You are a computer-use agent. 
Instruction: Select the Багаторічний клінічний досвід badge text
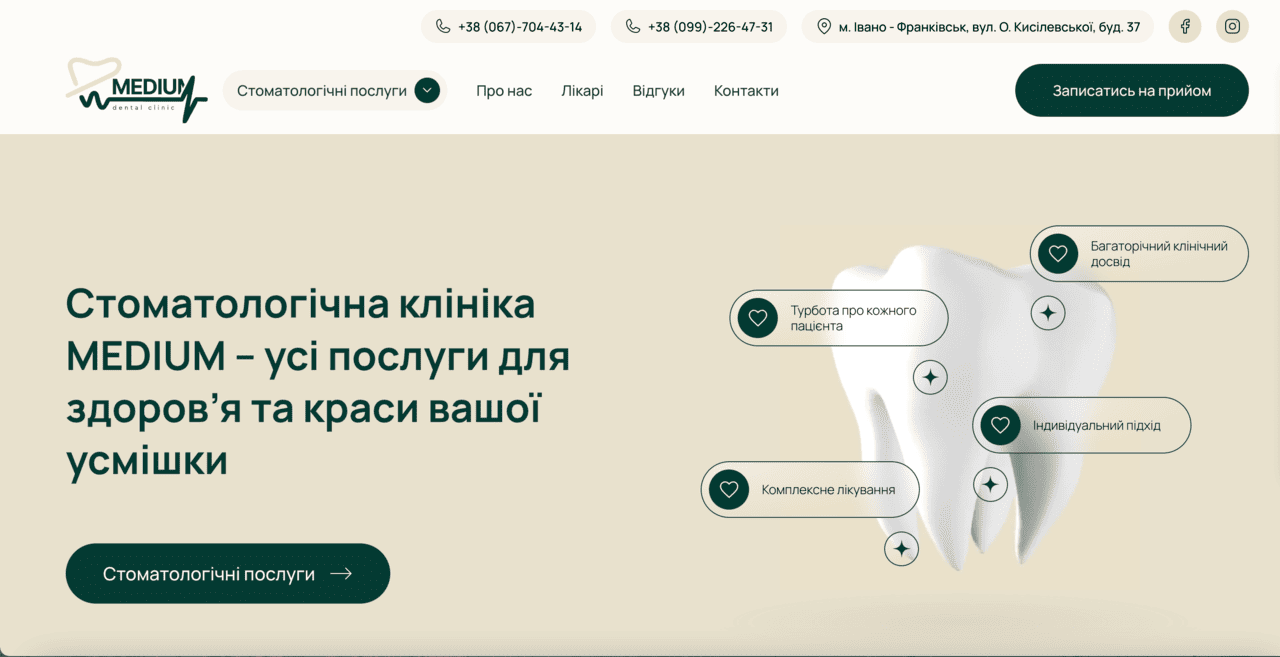coord(1159,254)
